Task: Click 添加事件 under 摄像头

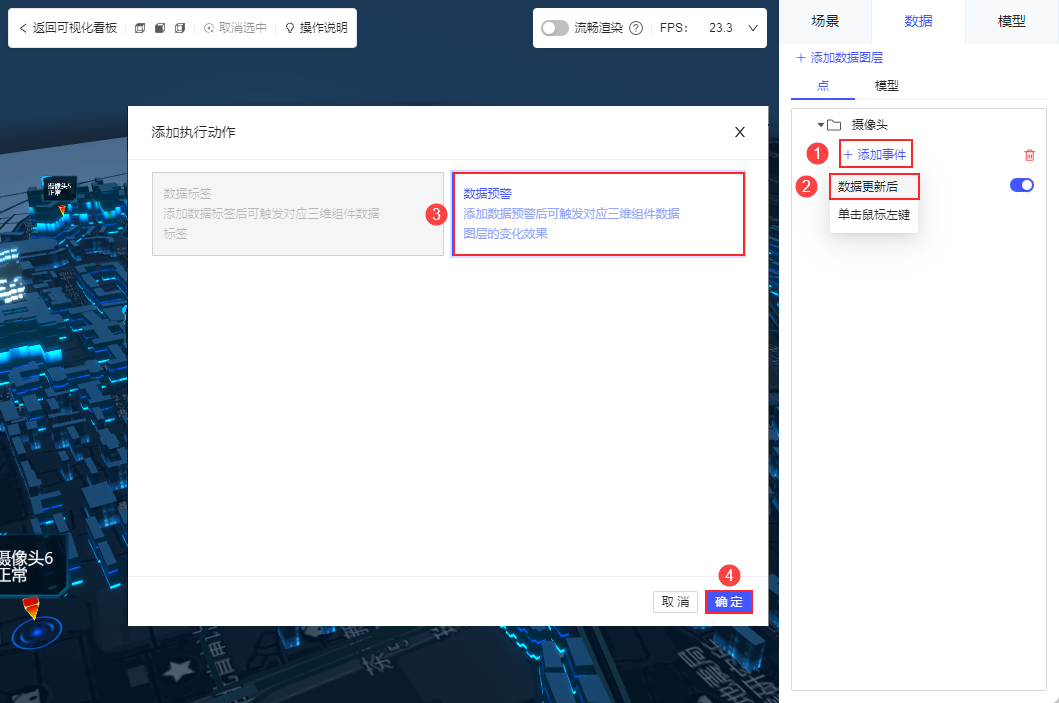Action: pyautogui.click(x=875, y=154)
